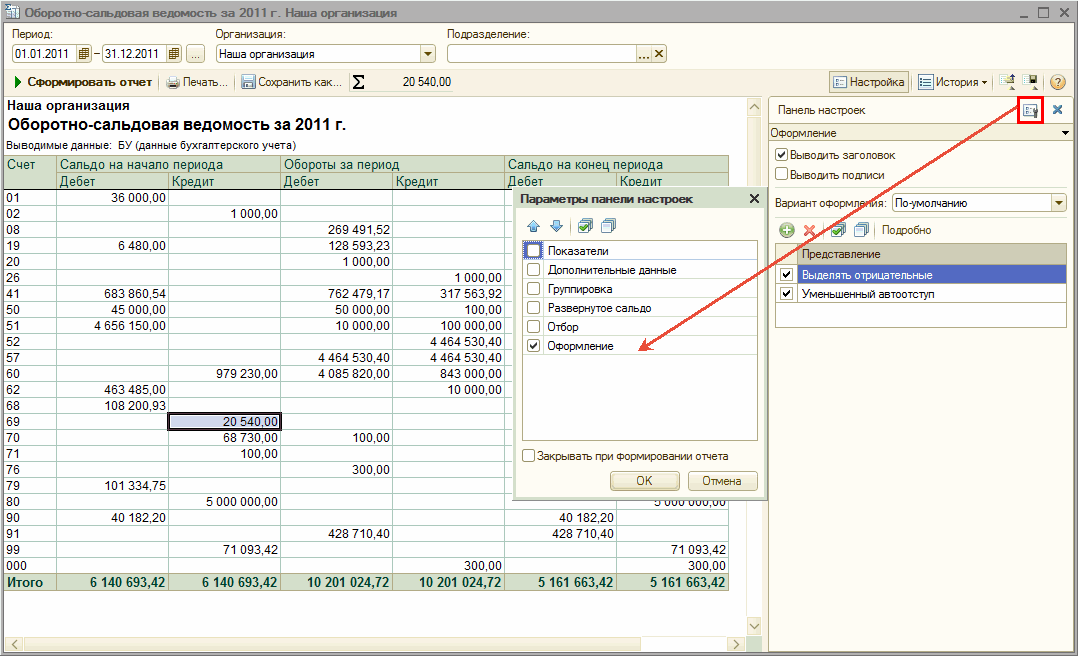Open the Вариант оформления dropdown

1059,203
